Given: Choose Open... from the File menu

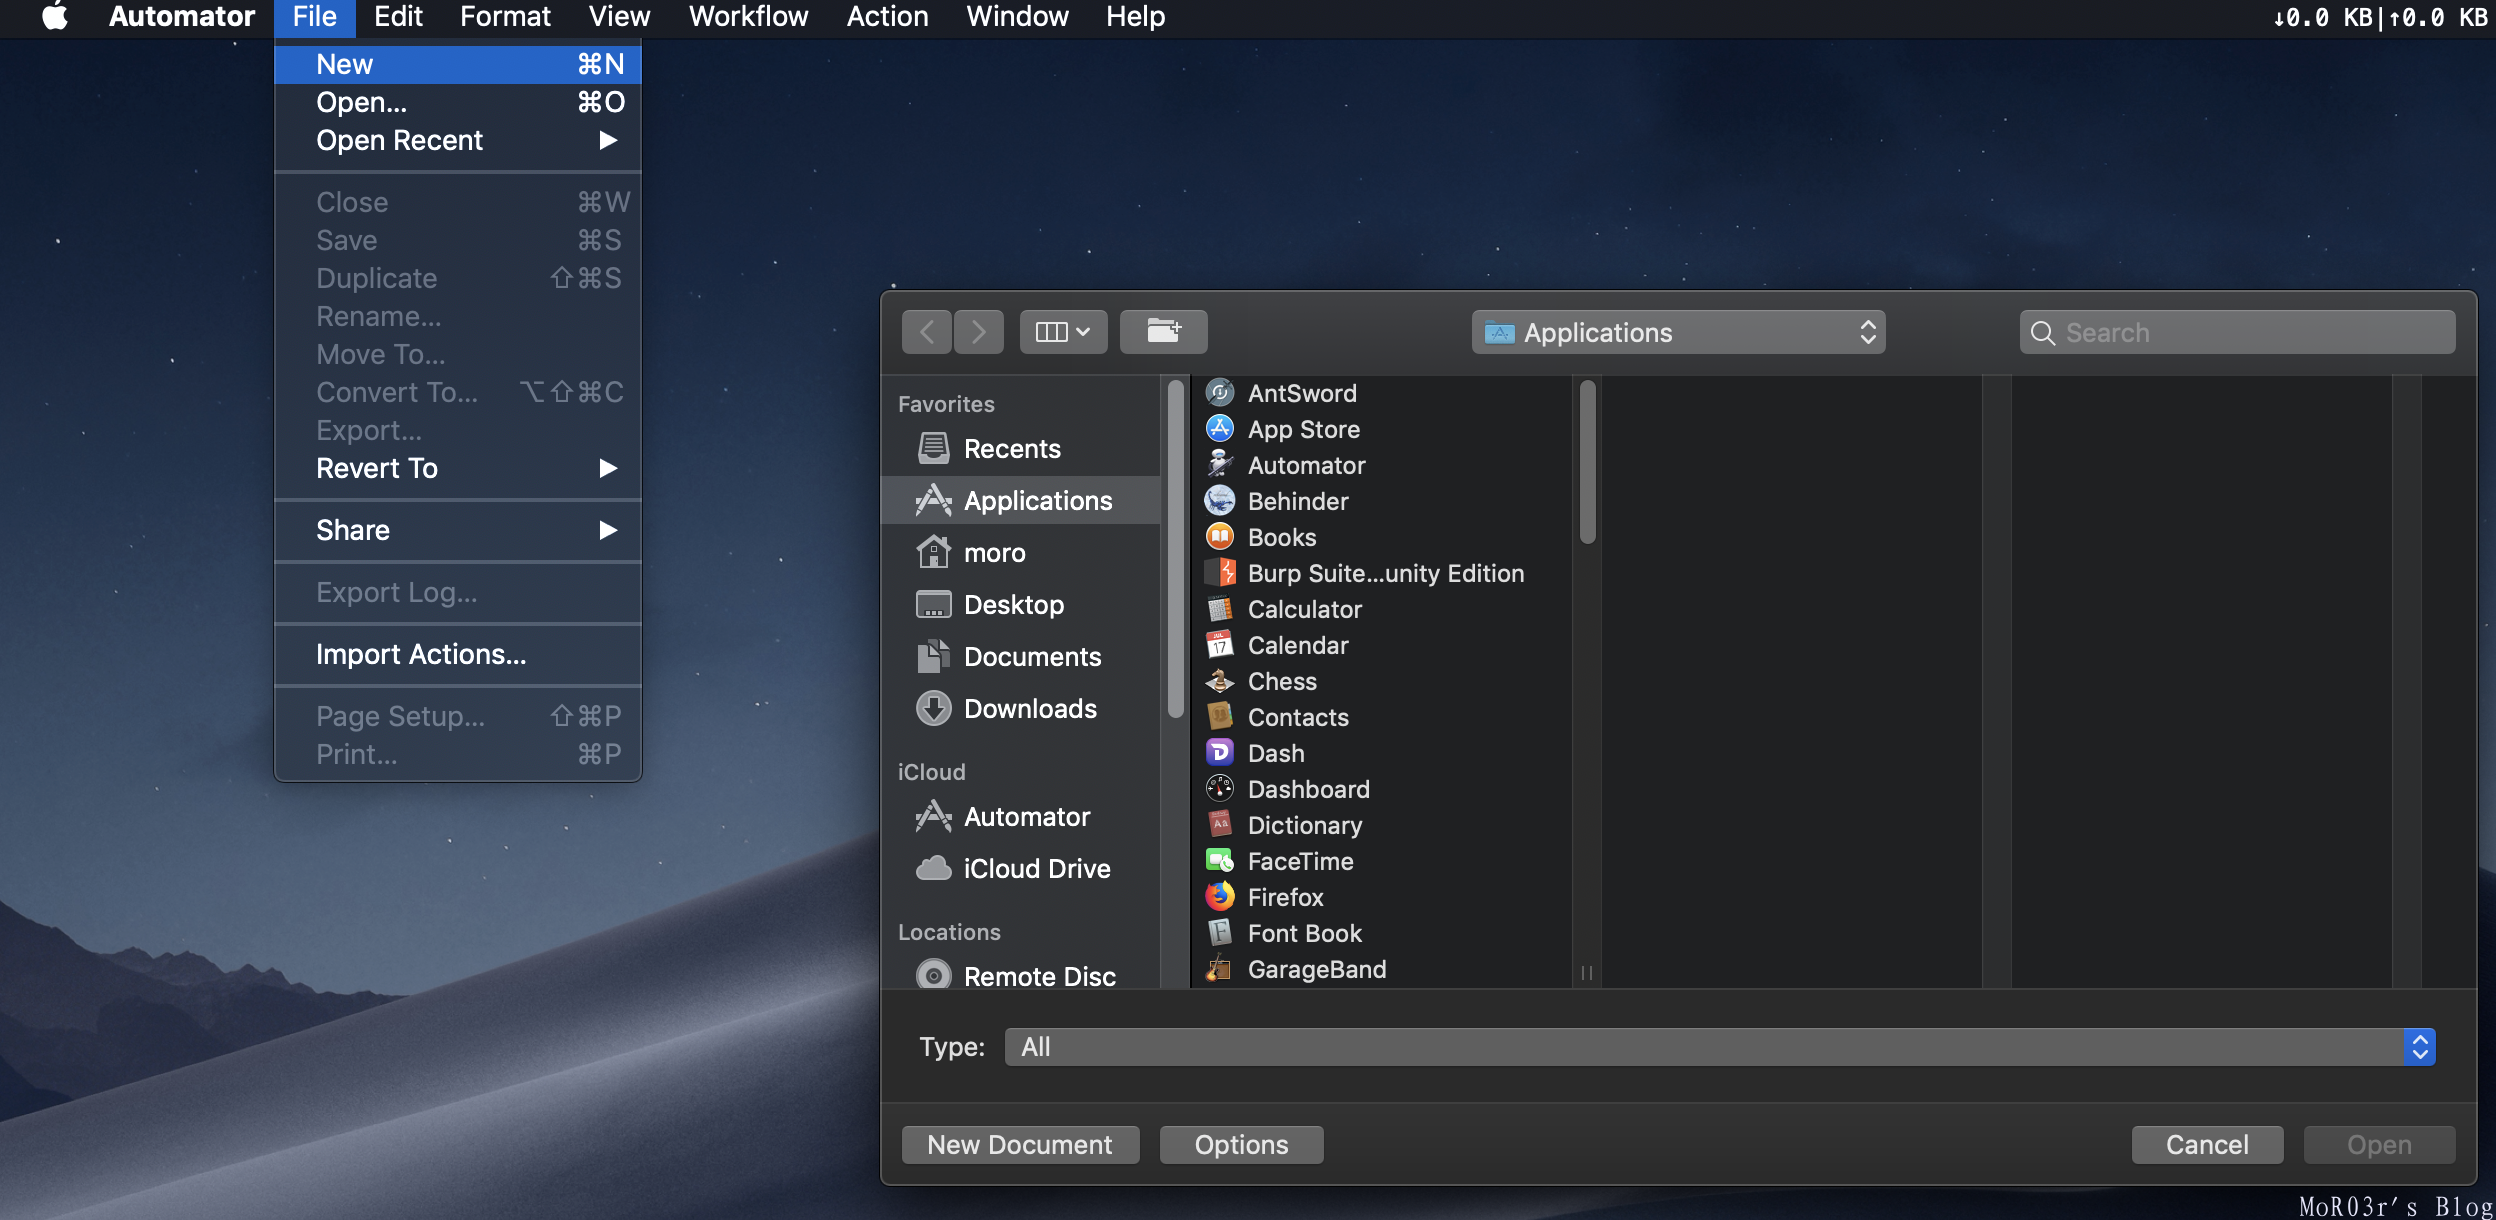Looking at the screenshot, I should coord(458,102).
